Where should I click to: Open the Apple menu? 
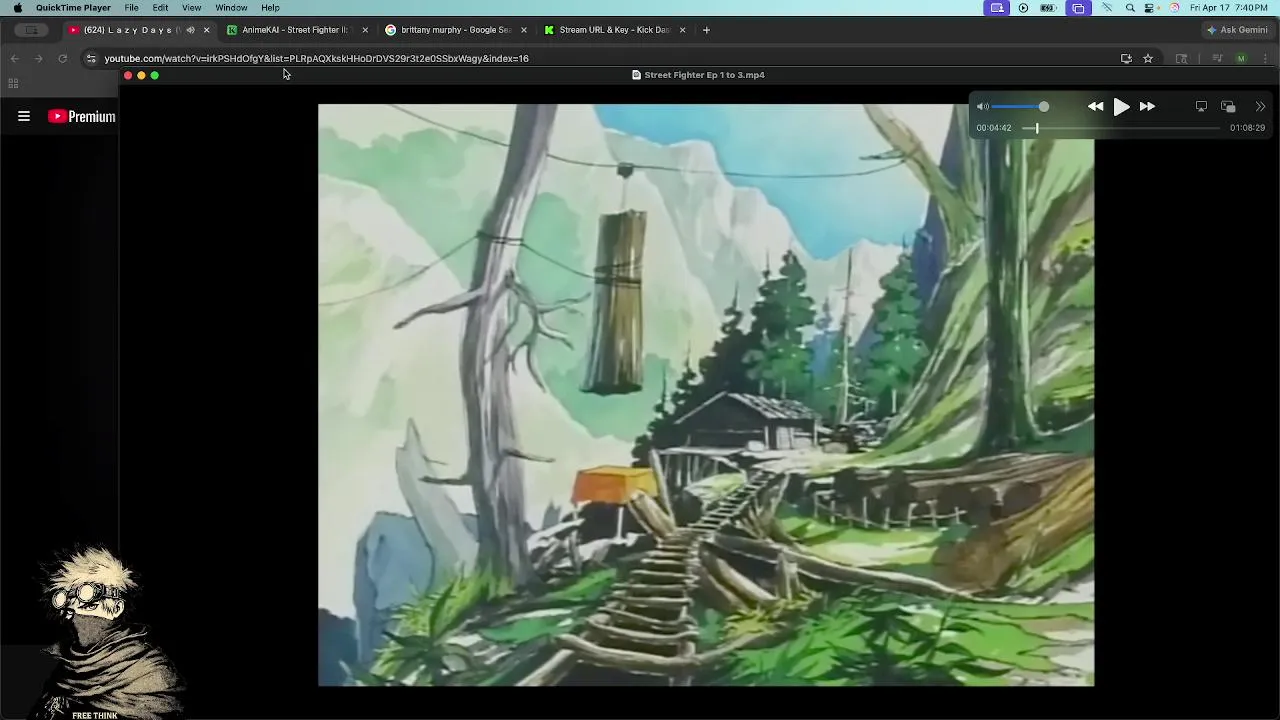(x=17, y=8)
